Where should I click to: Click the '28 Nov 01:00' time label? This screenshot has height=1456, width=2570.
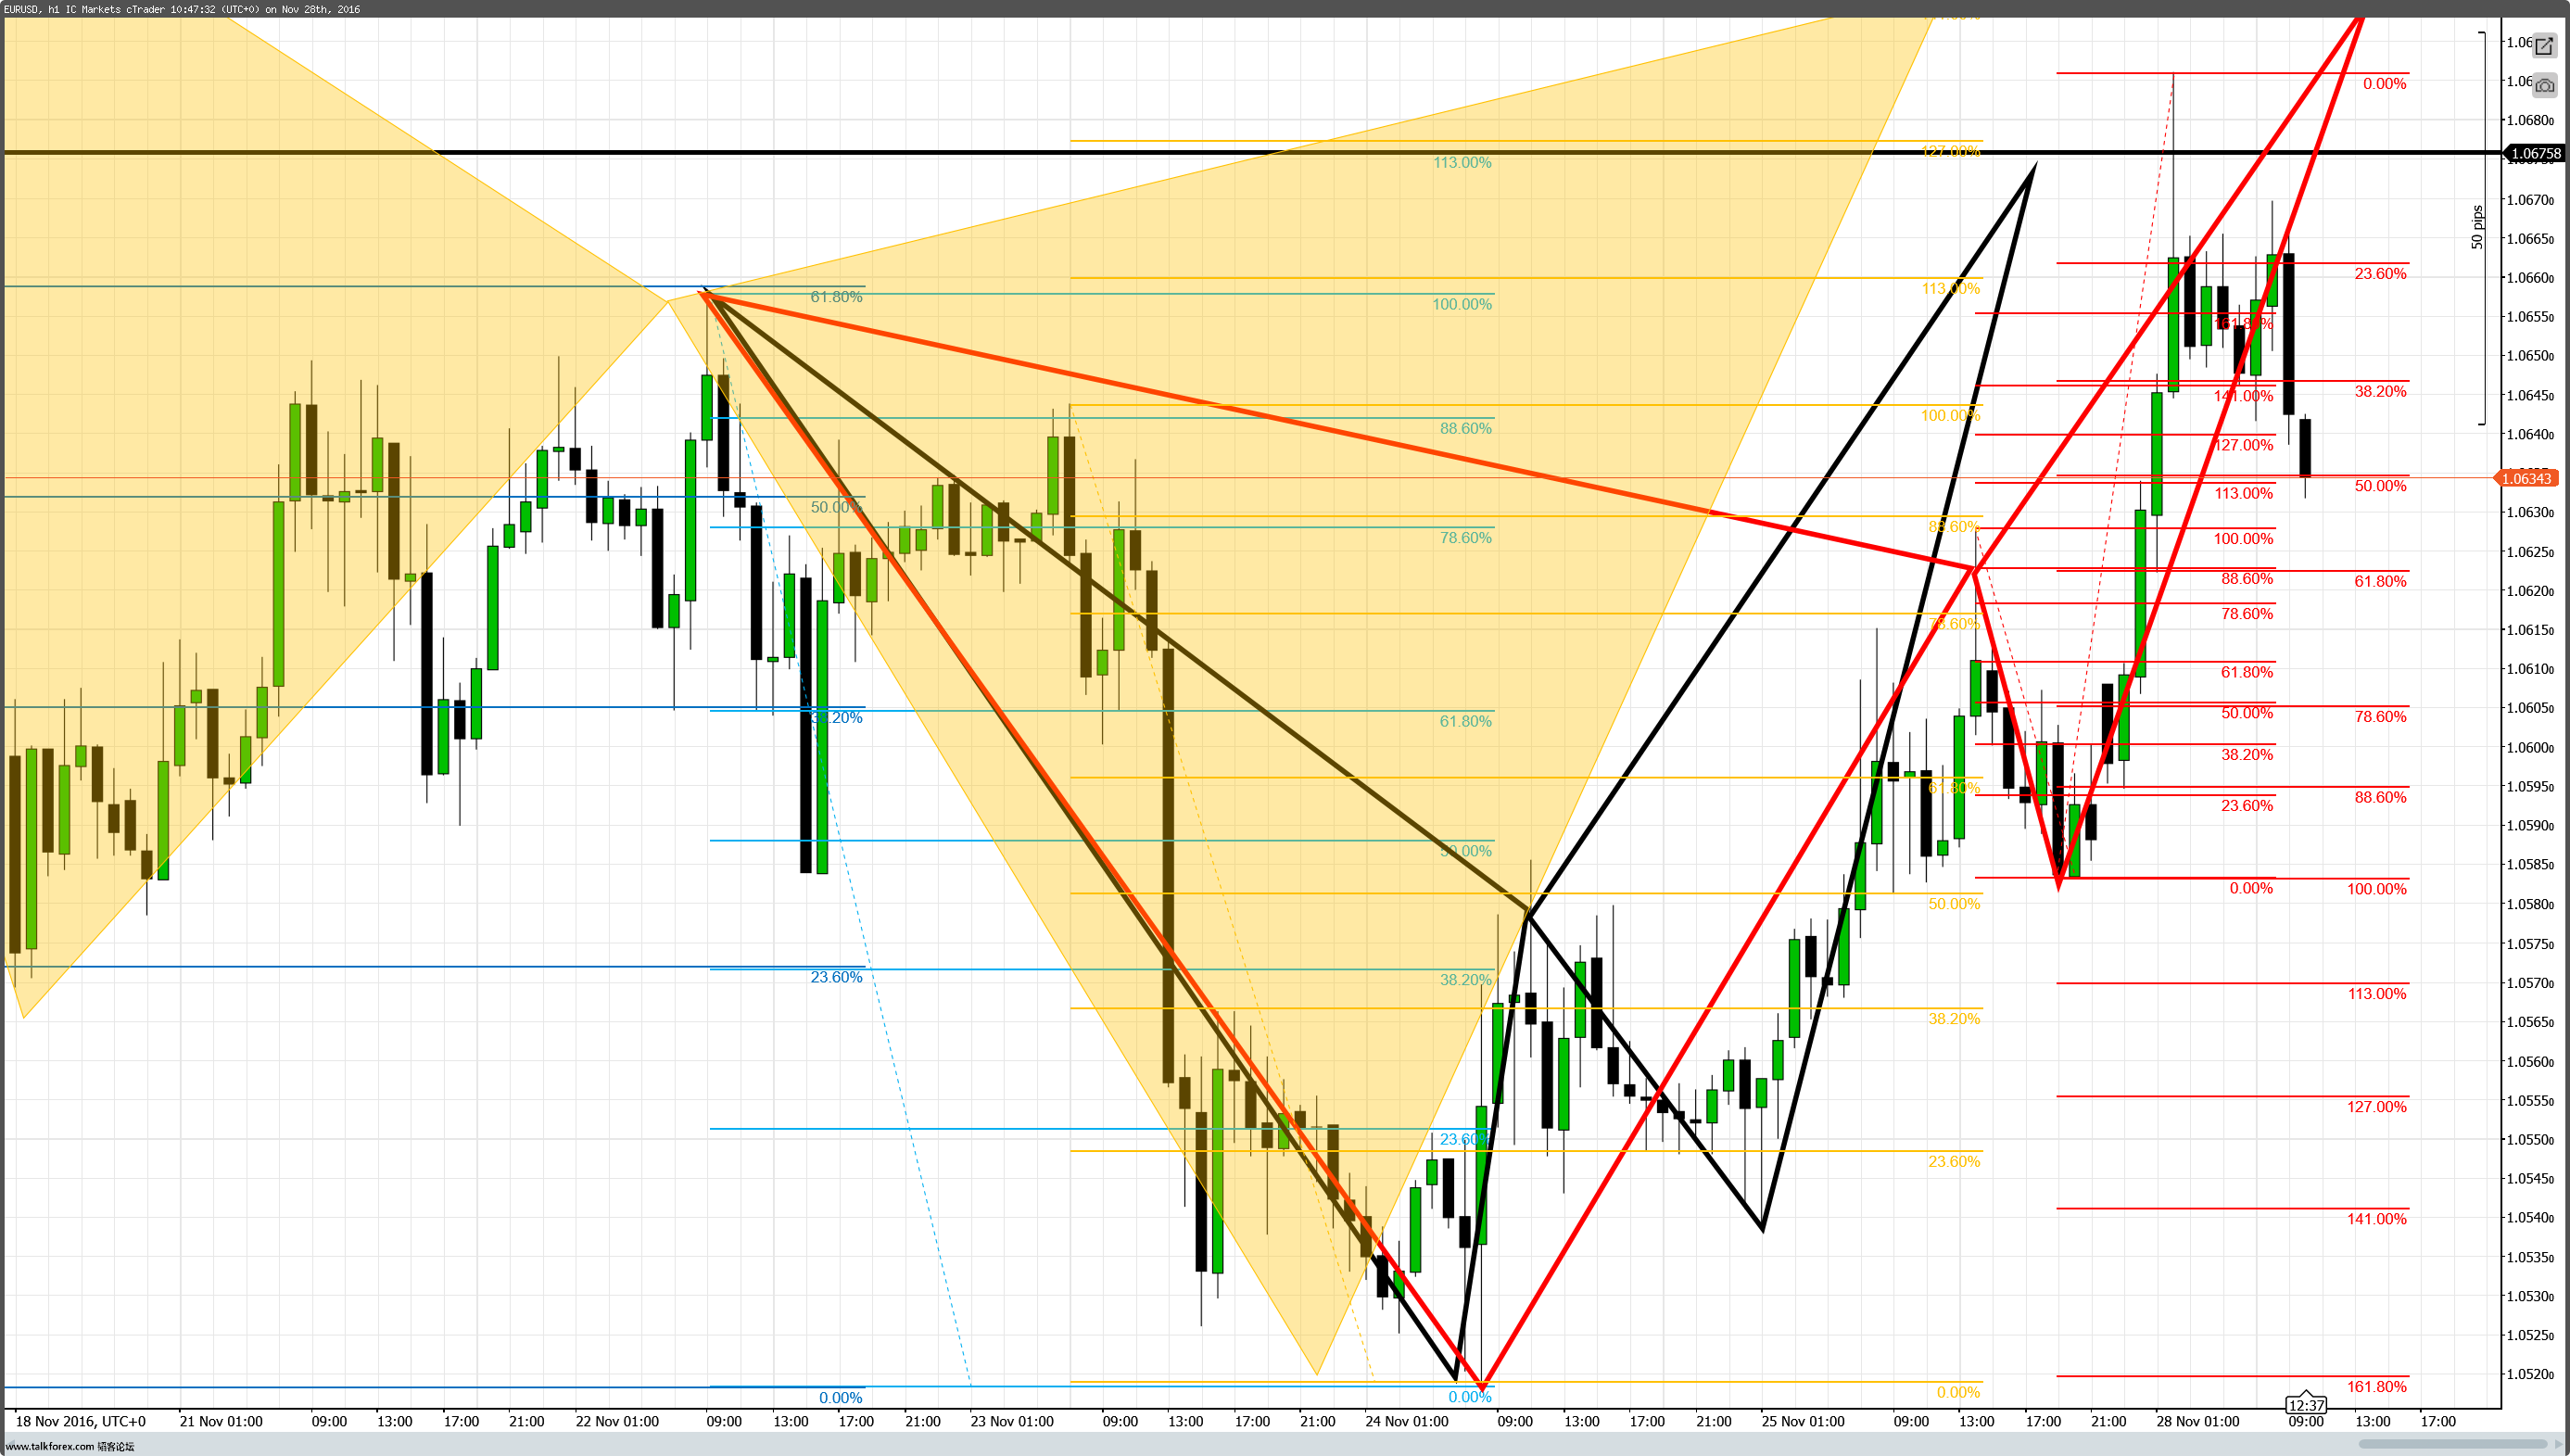[2198, 1421]
